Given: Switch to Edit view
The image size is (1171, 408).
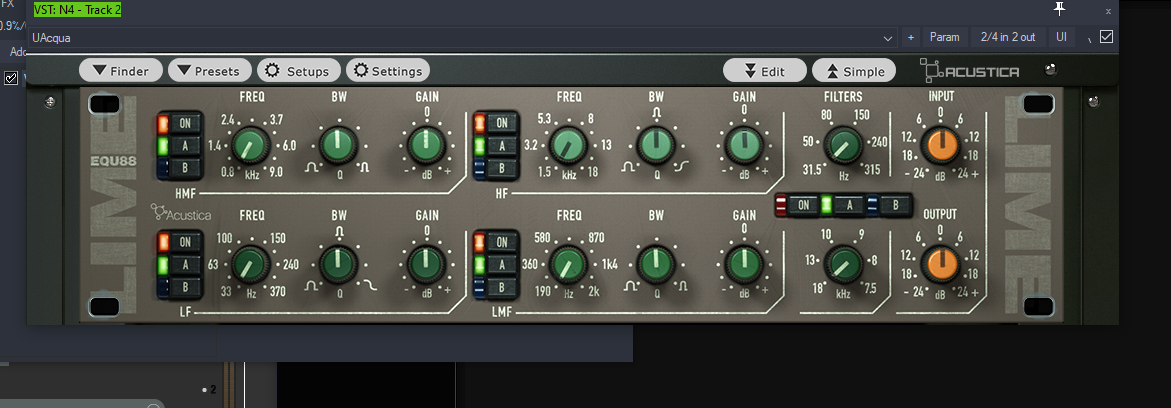Looking at the screenshot, I should [x=765, y=71].
